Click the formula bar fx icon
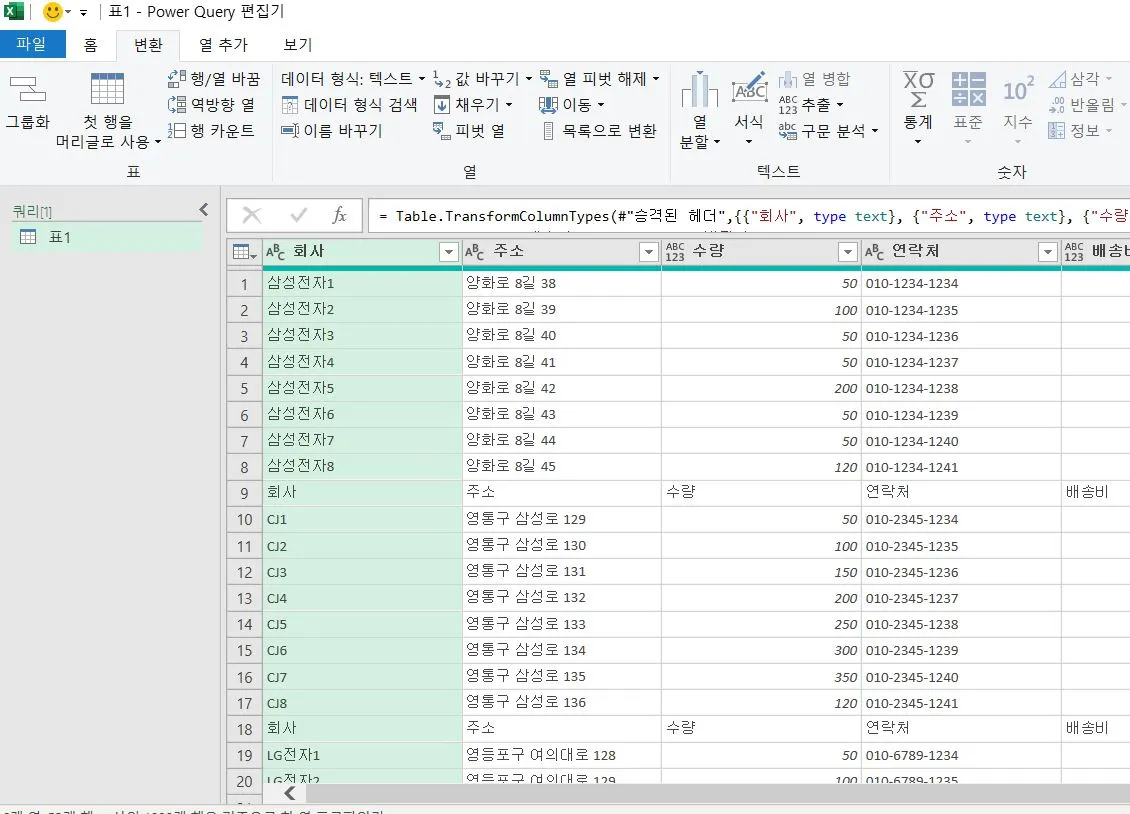Image resolution: width=1130 pixels, height=814 pixels. pyautogui.click(x=339, y=215)
